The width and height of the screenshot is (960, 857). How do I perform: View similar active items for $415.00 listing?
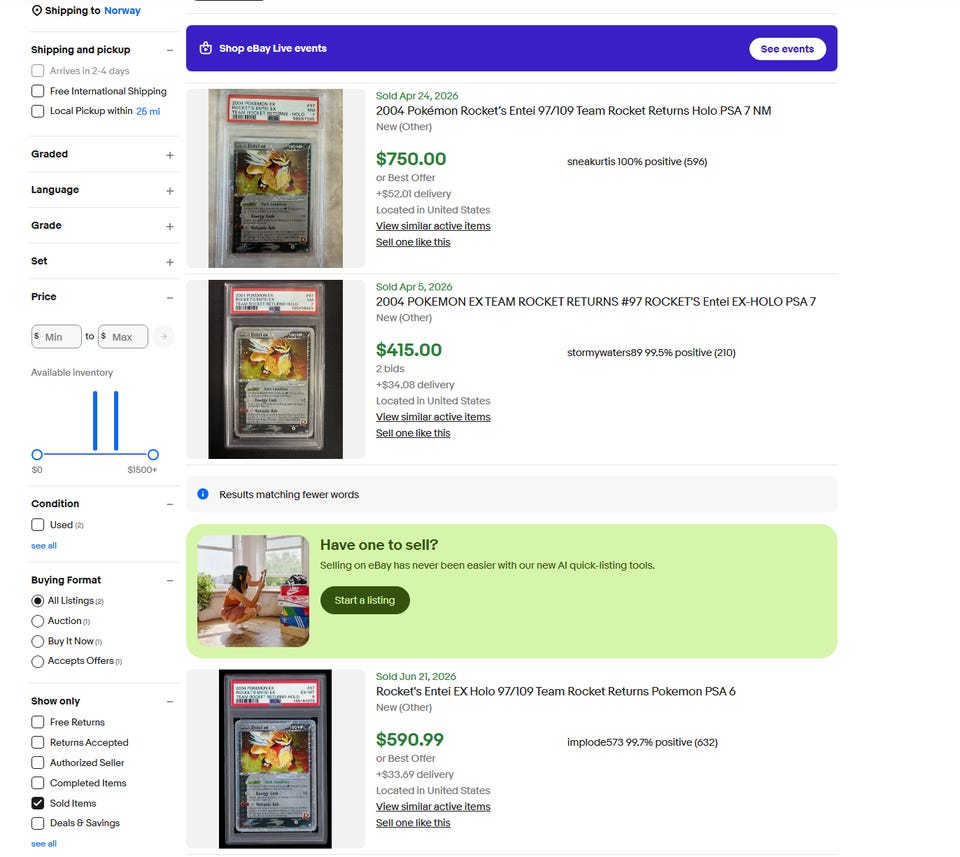[x=433, y=417]
